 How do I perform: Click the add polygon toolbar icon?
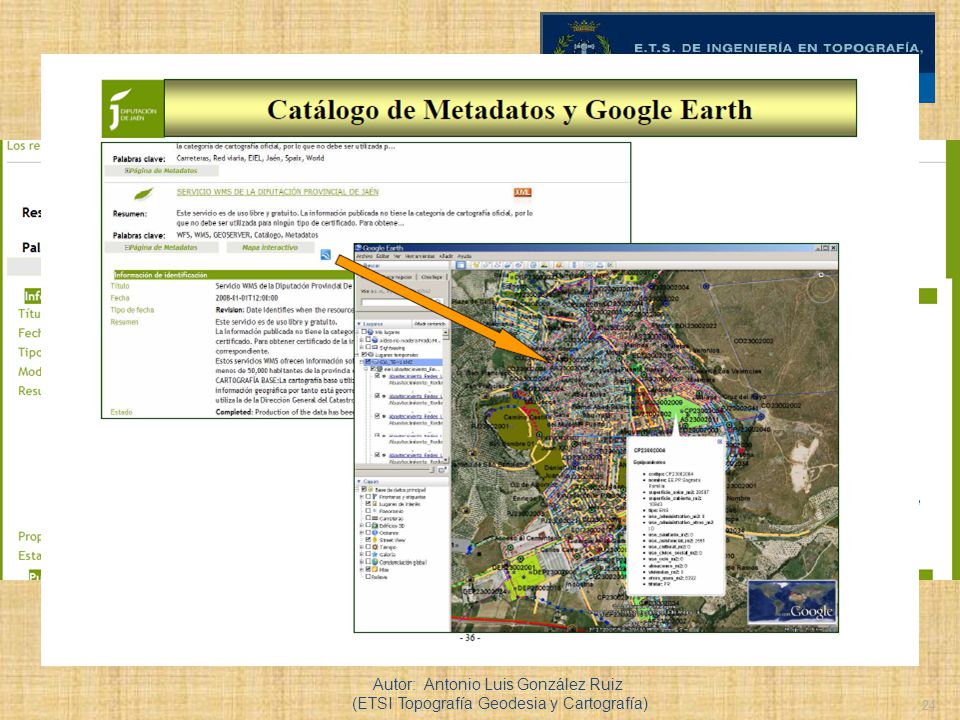pyautogui.click(x=486, y=265)
